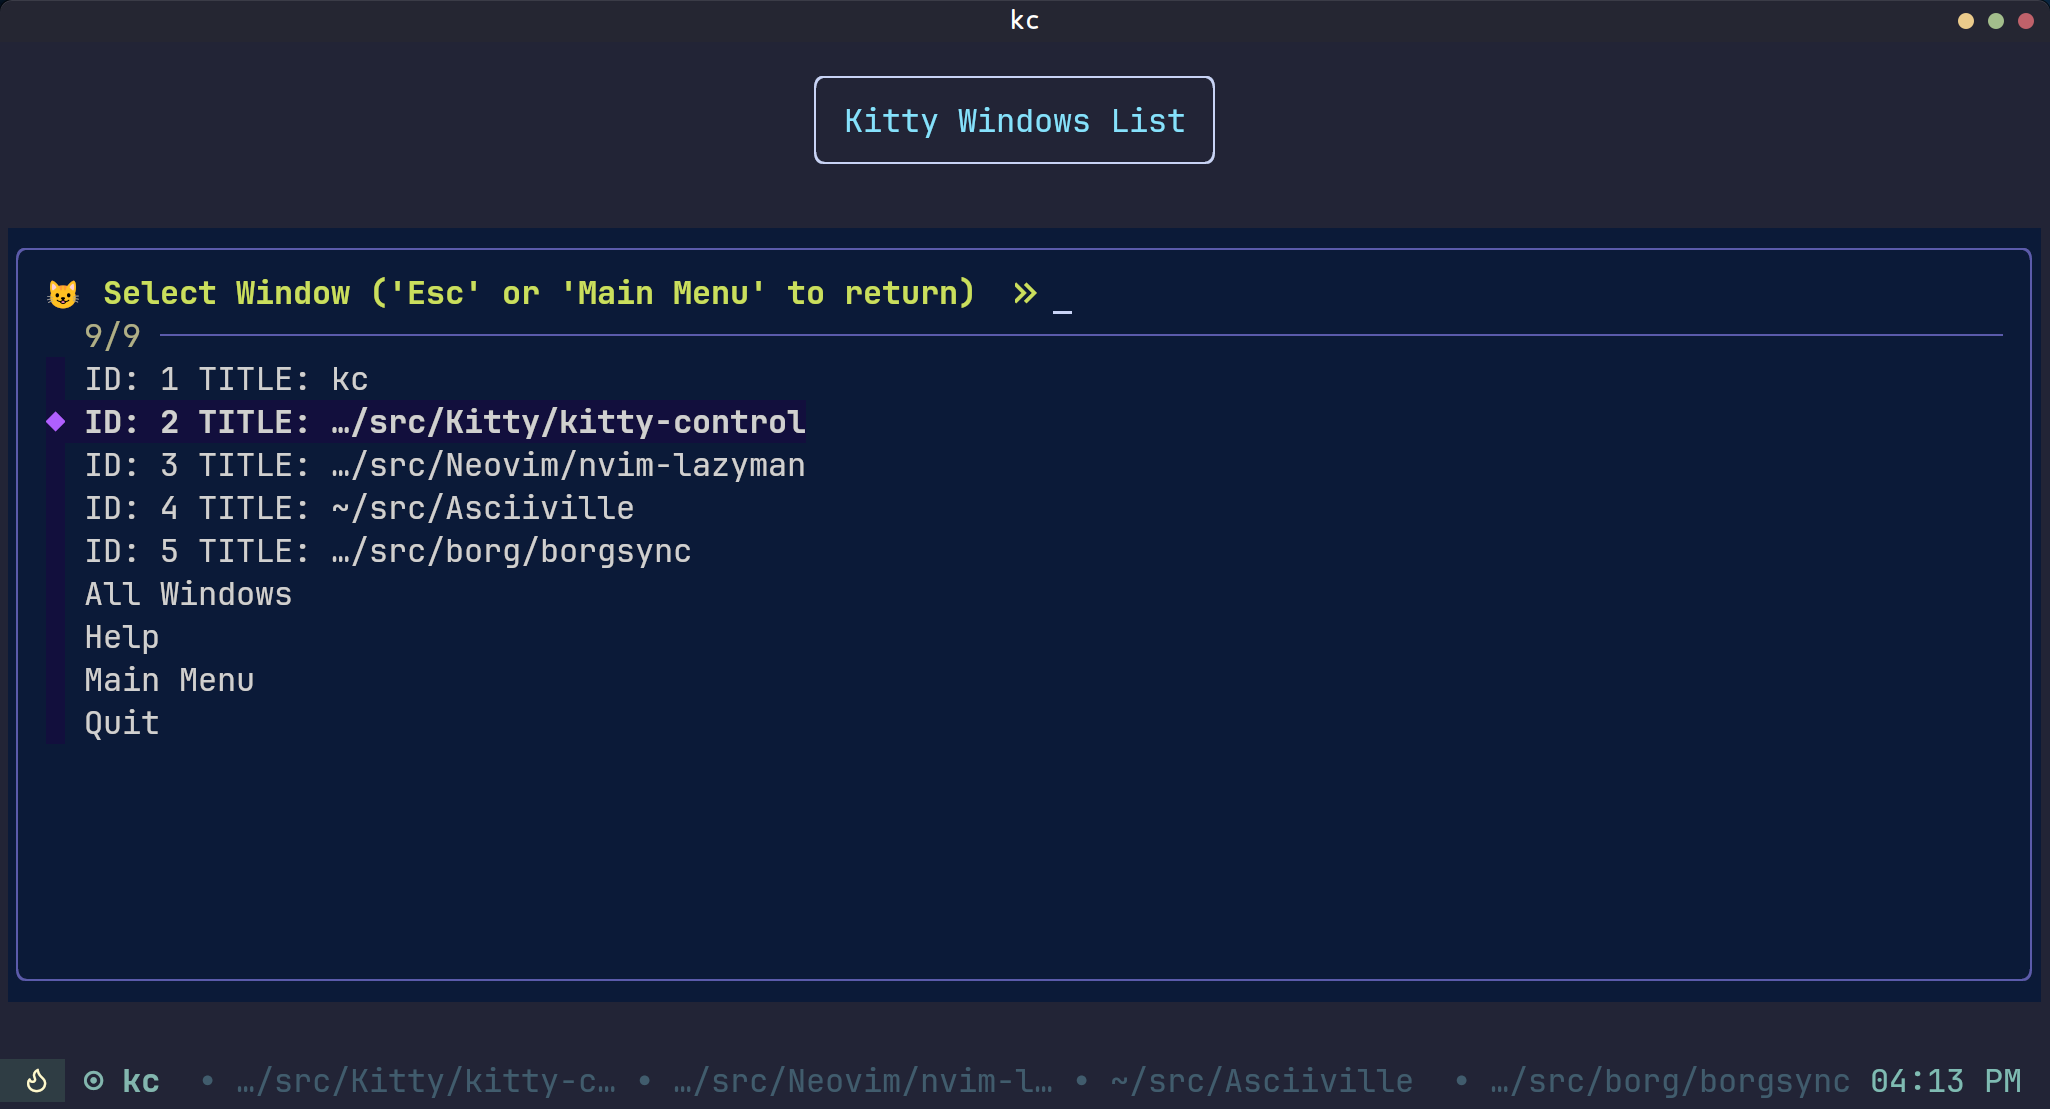The height and width of the screenshot is (1109, 2050).
Task: Click the green window control dot
Action: pyautogui.click(x=1995, y=21)
